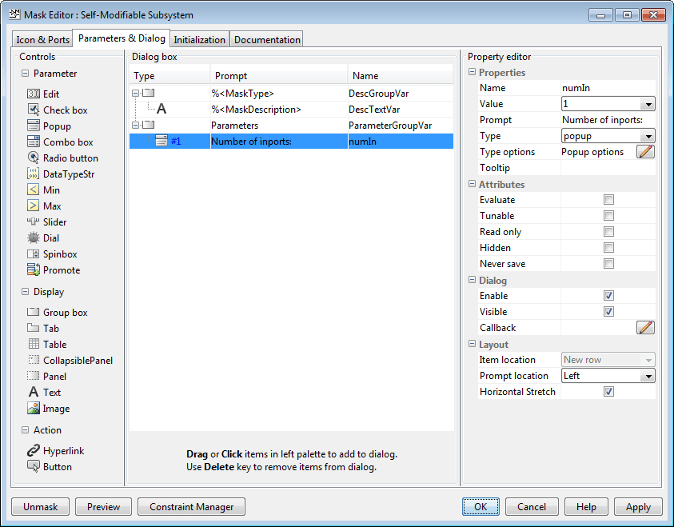Collapse the Layout property section
Image resolution: width=674 pixels, height=527 pixels.
(472, 344)
